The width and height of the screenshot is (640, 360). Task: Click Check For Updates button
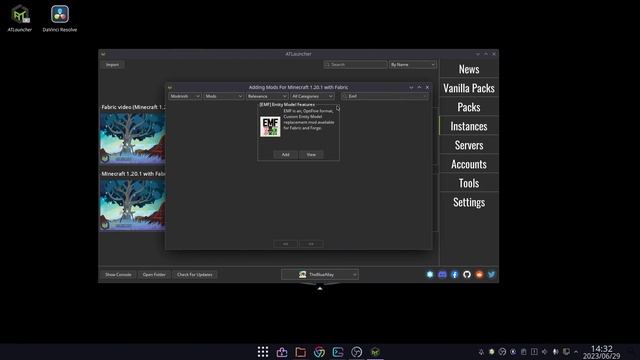(x=194, y=275)
